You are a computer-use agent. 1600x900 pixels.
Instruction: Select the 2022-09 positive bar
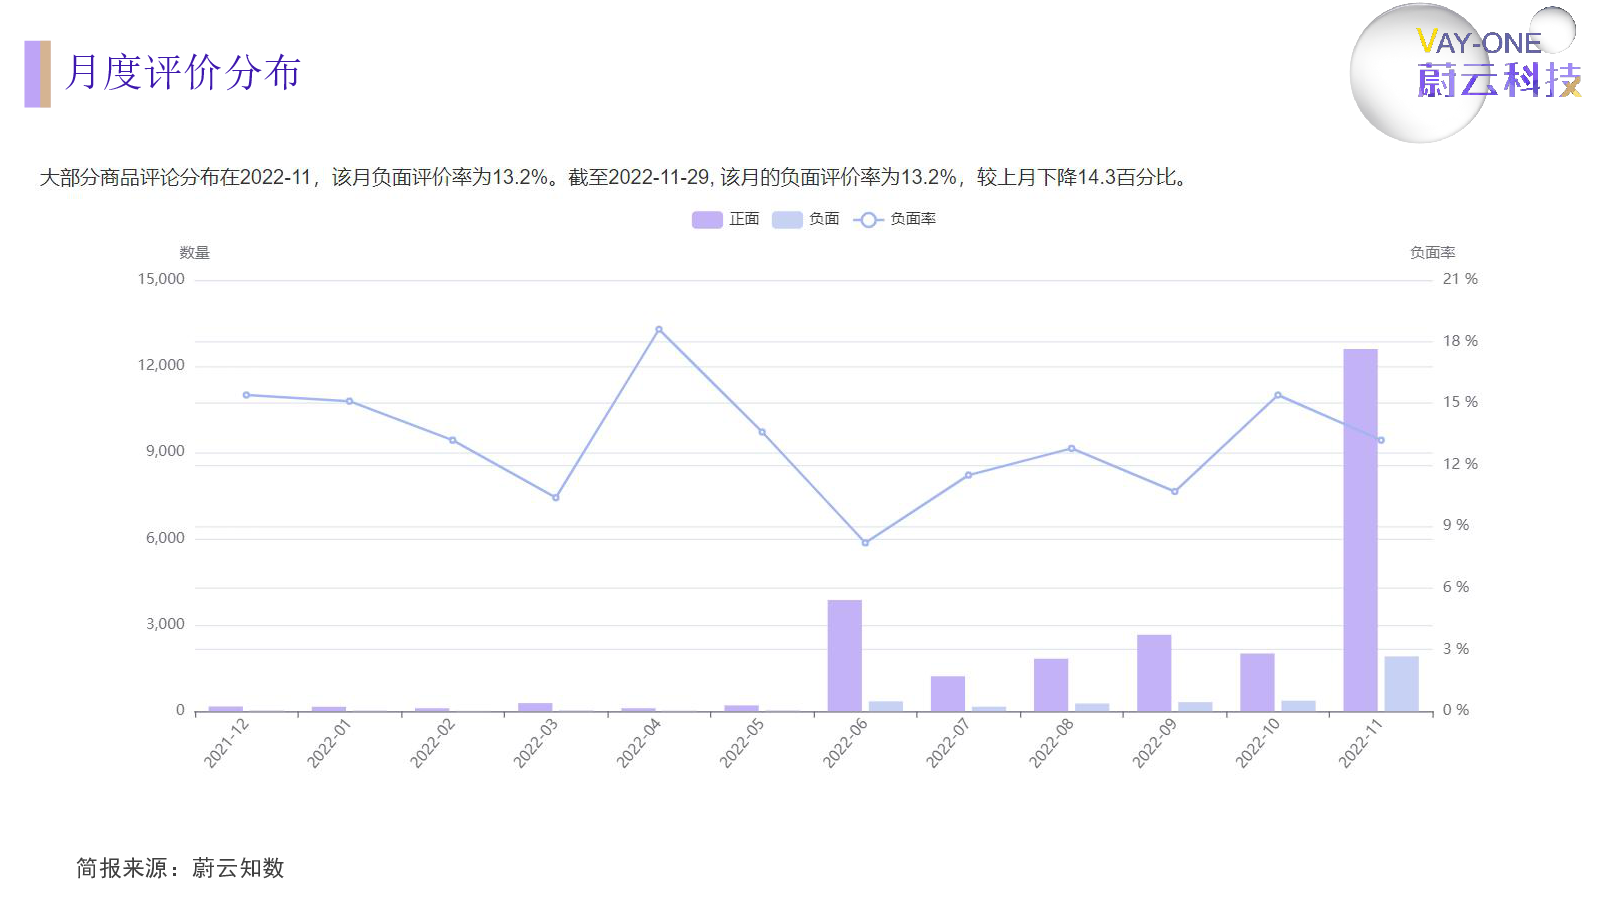(1154, 673)
